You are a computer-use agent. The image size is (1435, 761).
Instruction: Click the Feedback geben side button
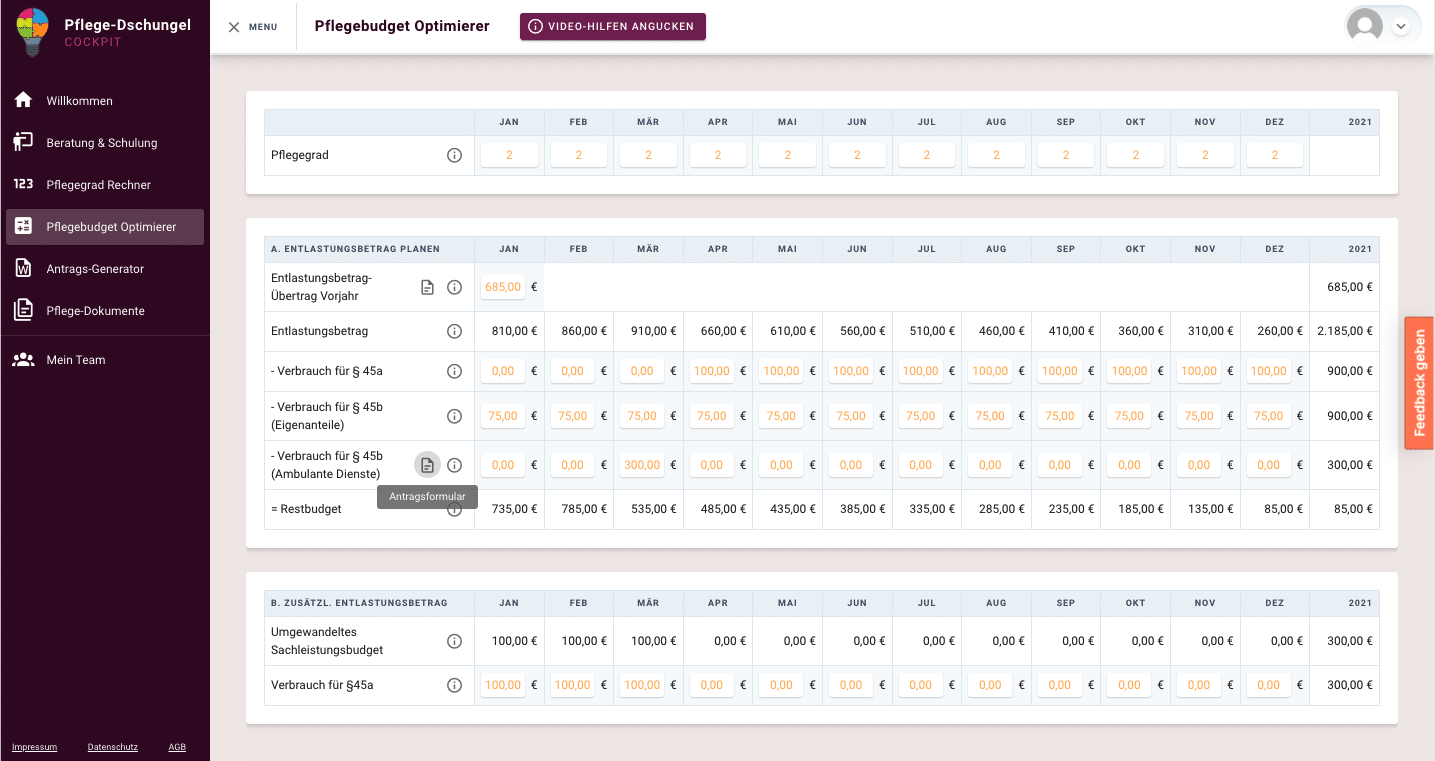(x=1419, y=383)
